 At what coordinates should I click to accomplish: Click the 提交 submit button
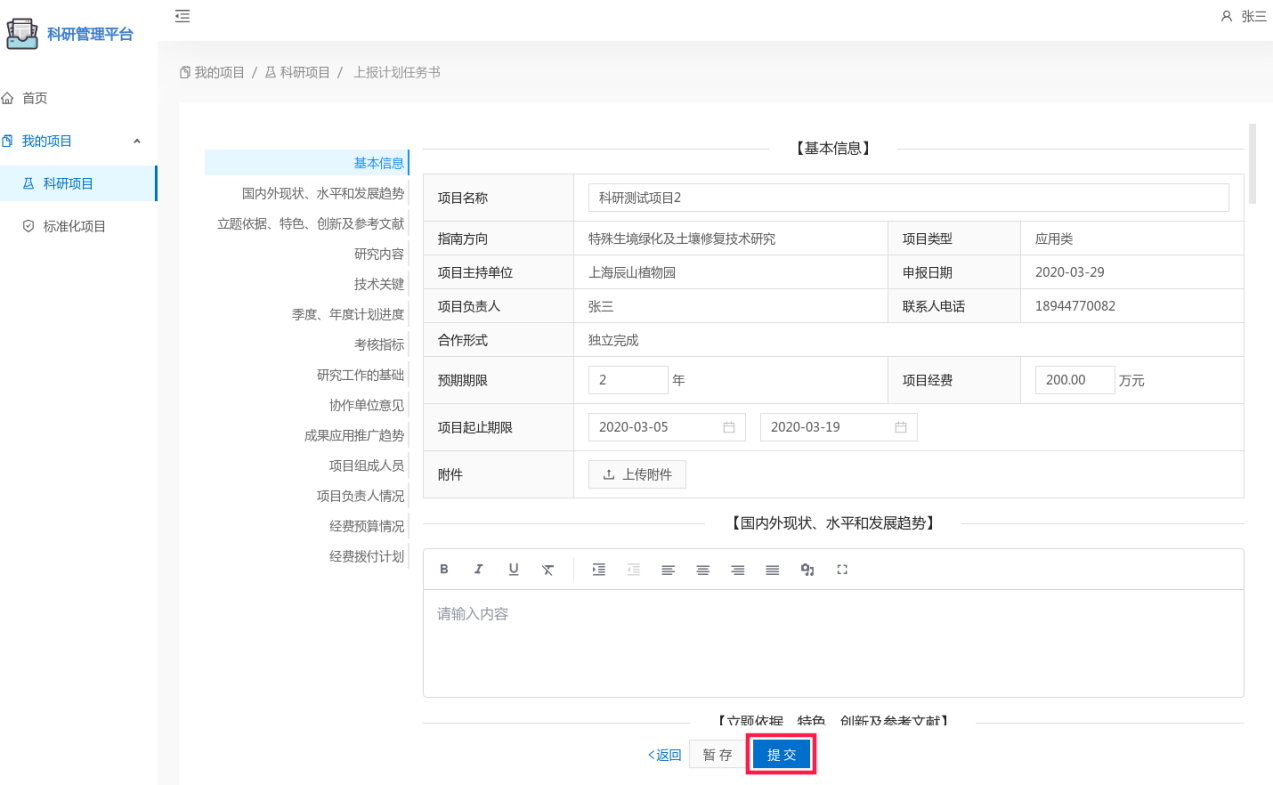[x=782, y=755]
